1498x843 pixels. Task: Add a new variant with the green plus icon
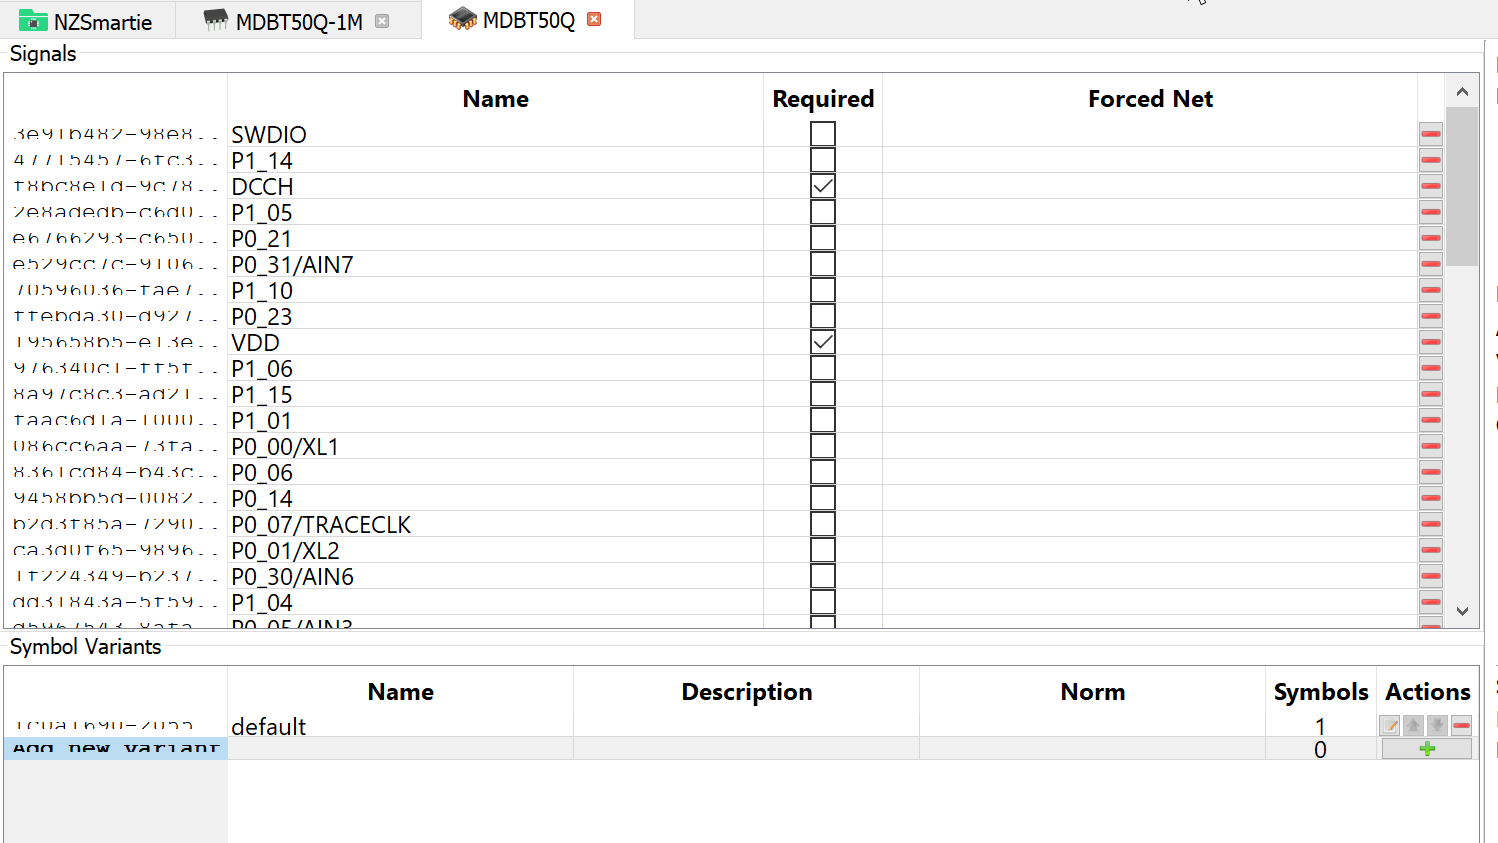tap(1426, 748)
